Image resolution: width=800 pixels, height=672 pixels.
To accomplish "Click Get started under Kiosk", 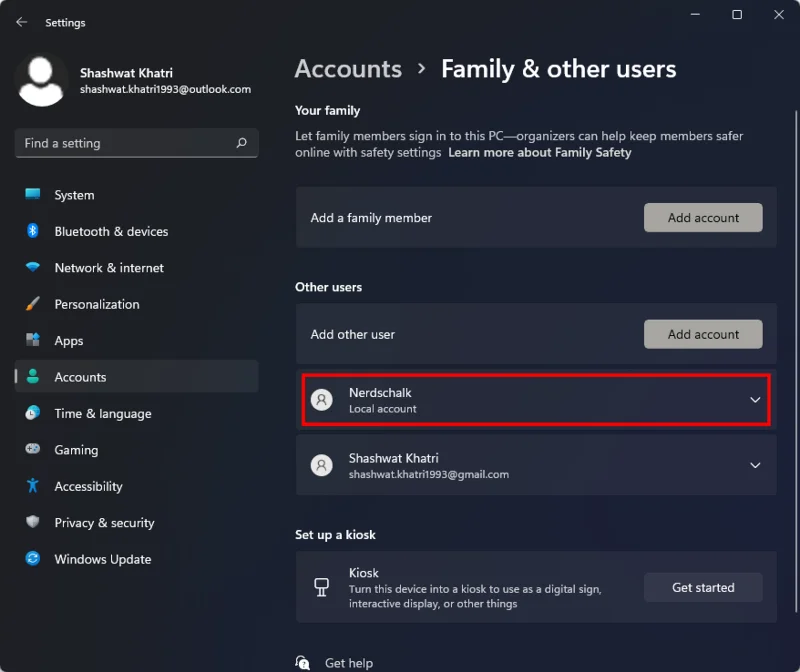I will click(x=703, y=587).
